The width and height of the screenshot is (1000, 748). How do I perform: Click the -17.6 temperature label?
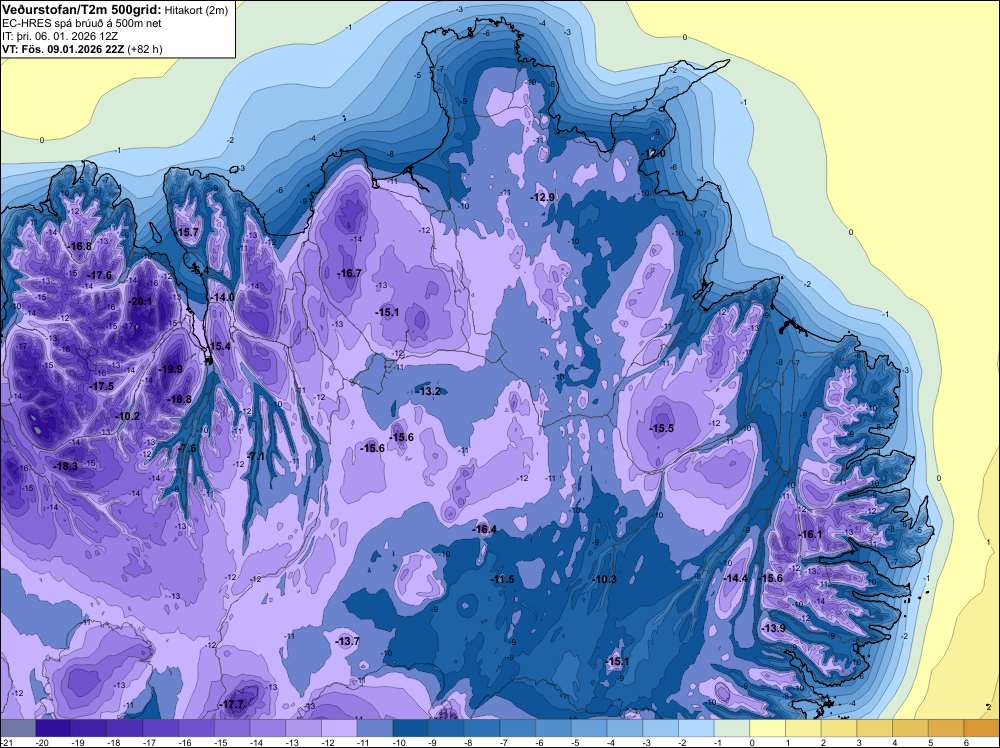click(100, 275)
